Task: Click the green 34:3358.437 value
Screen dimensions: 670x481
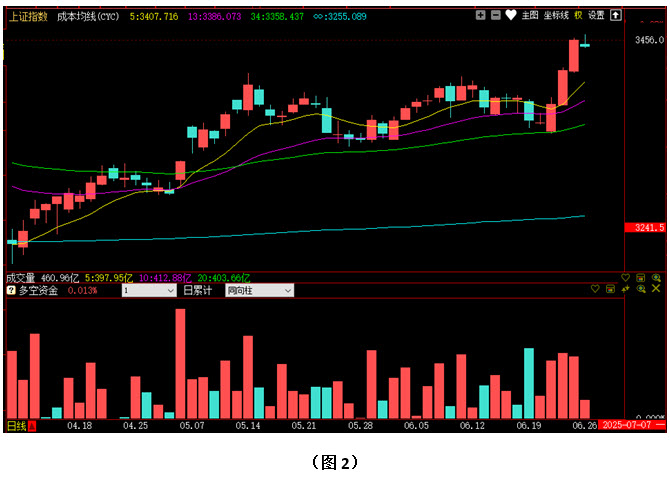Action: point(277,17)
